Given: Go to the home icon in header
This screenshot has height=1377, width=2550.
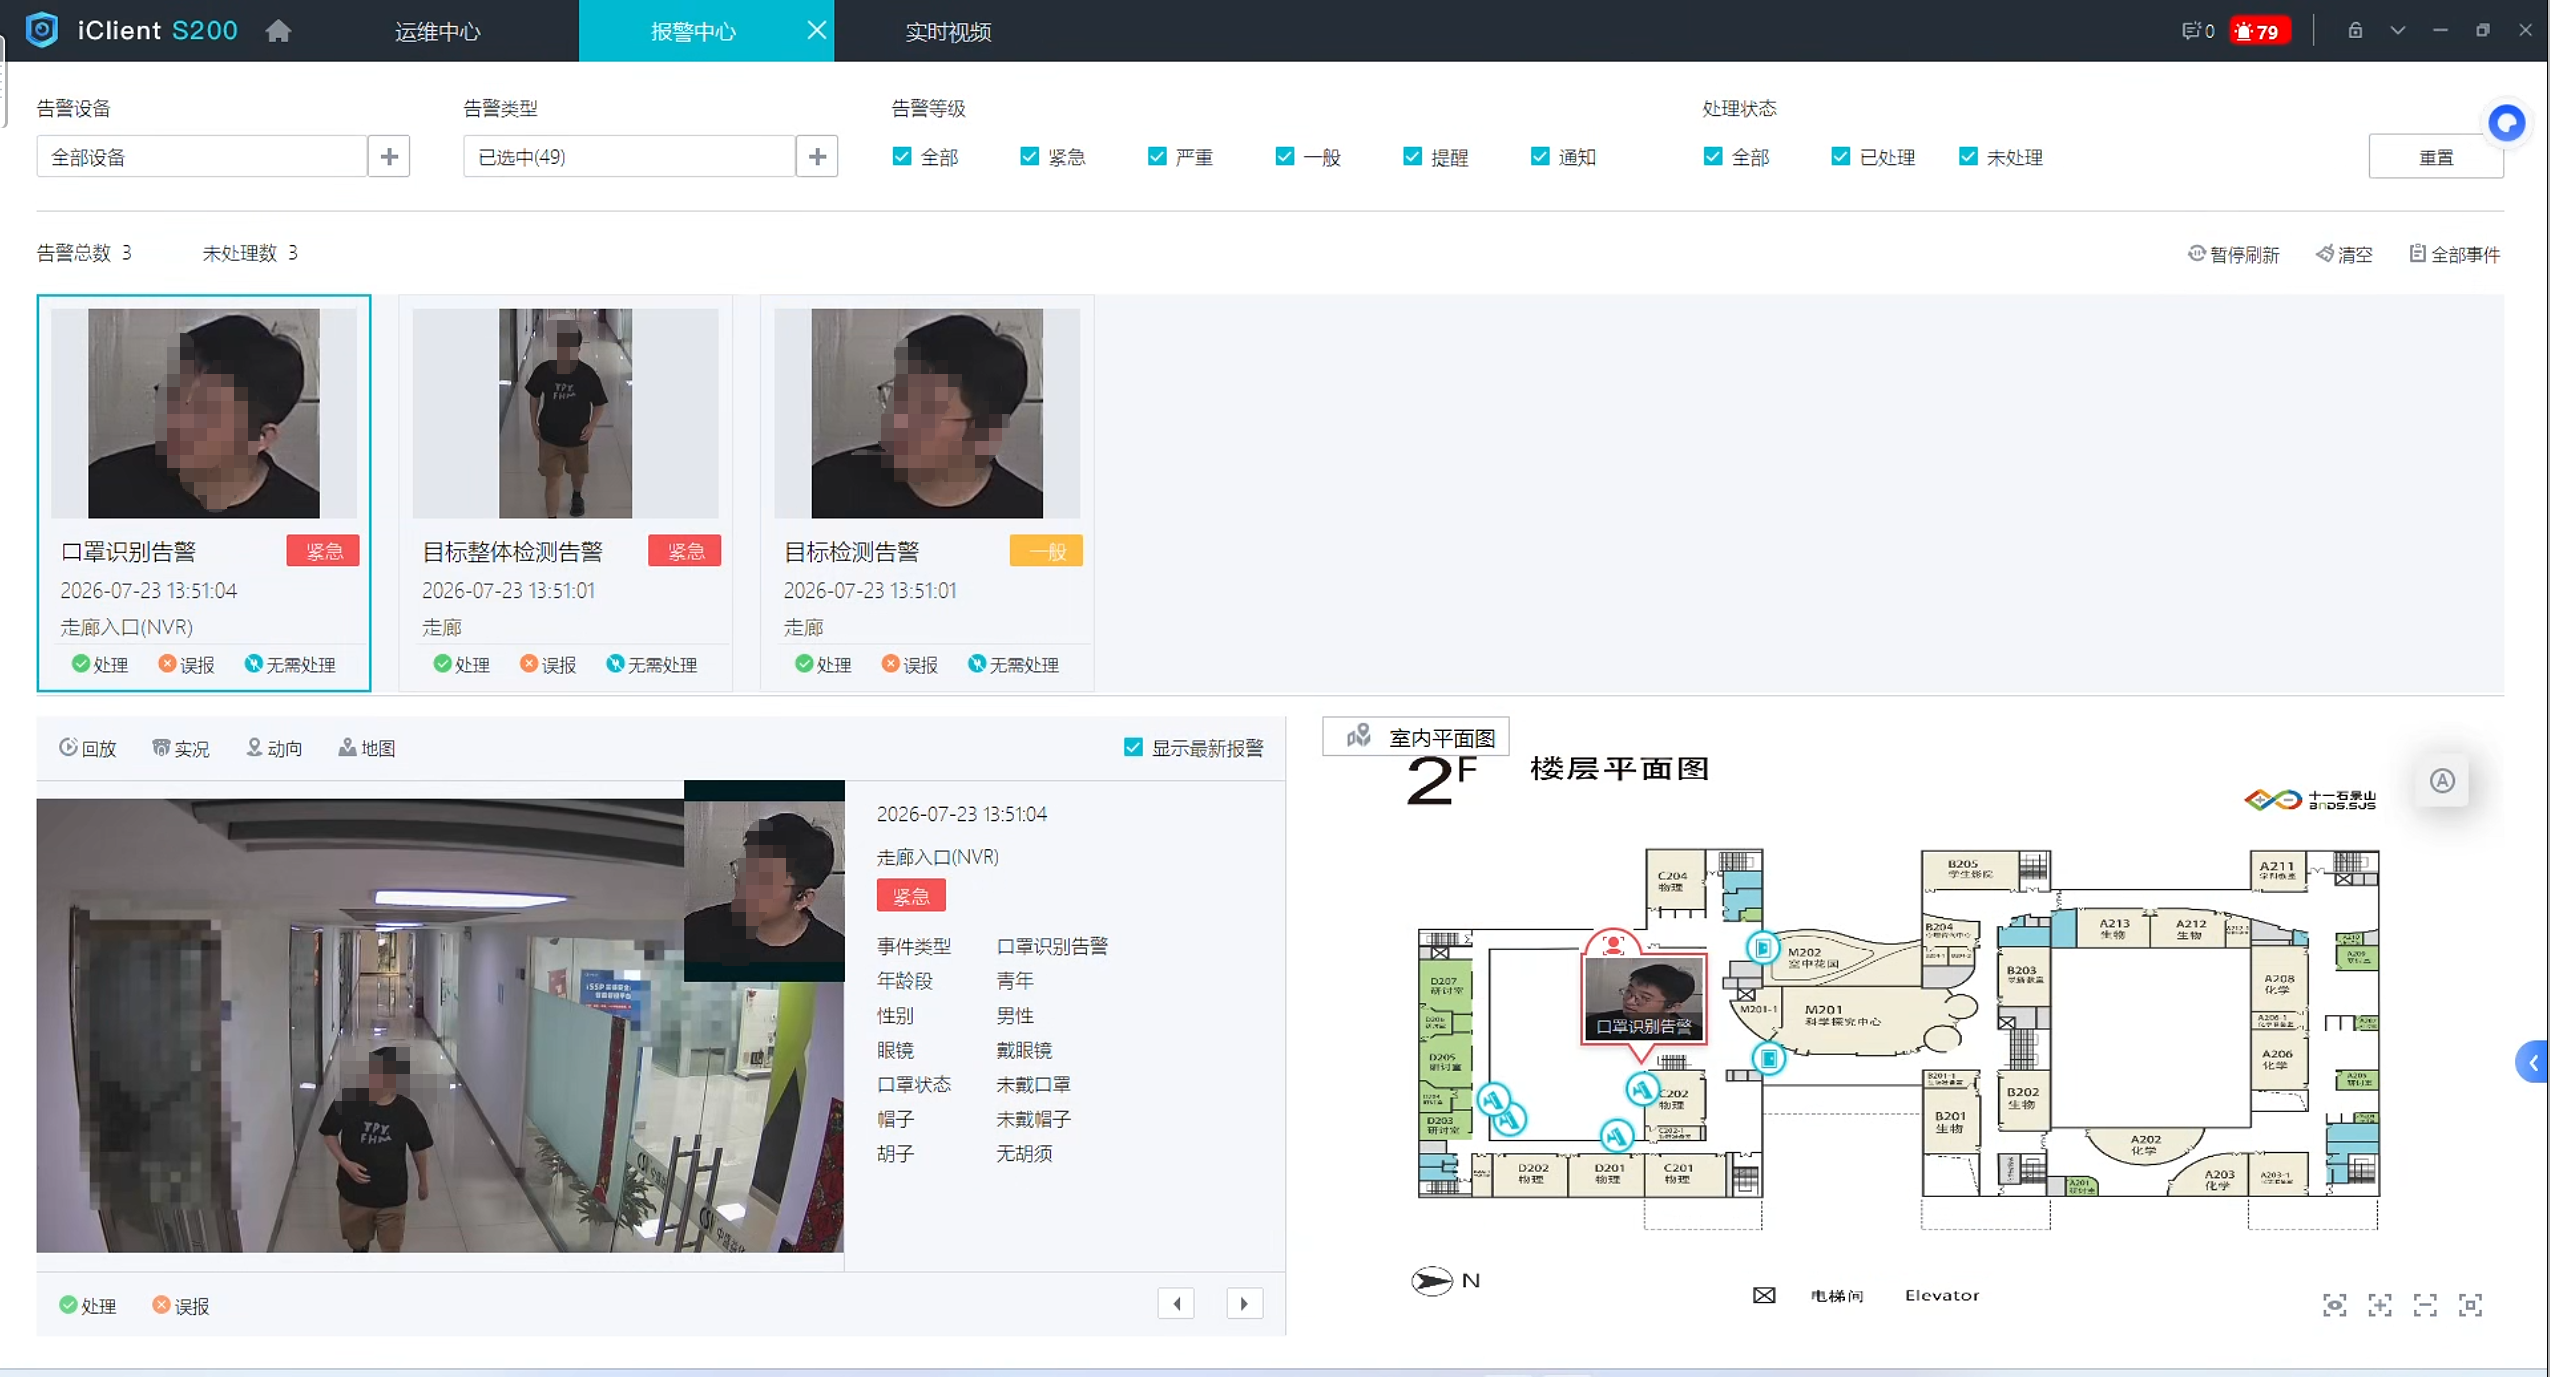Looking at the screenshot, I should pos(278,31).
